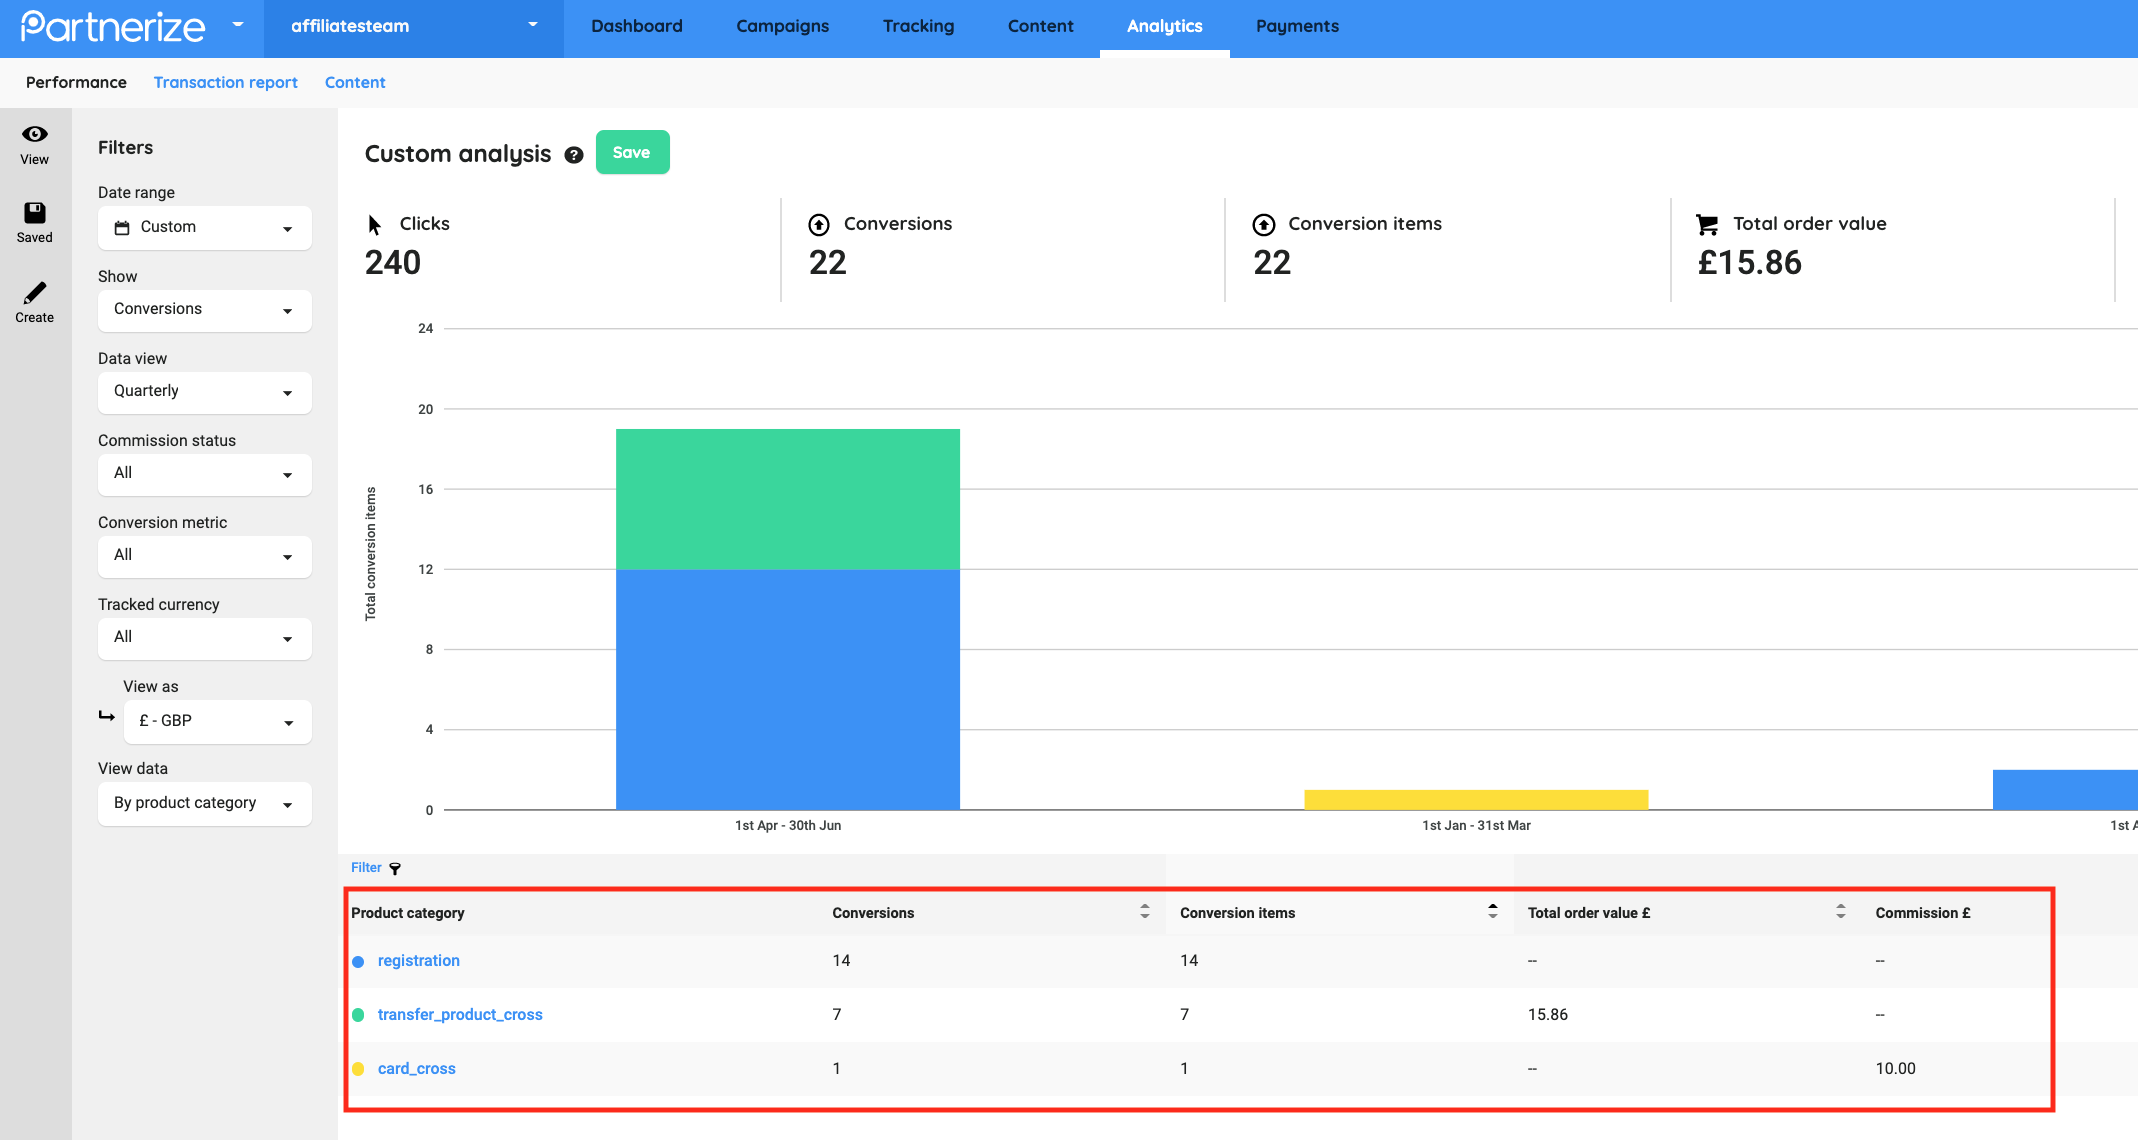This screenshot has width=2138, height=1140.
Task: Click the Create pencil icon
Action: click(35, 293)
